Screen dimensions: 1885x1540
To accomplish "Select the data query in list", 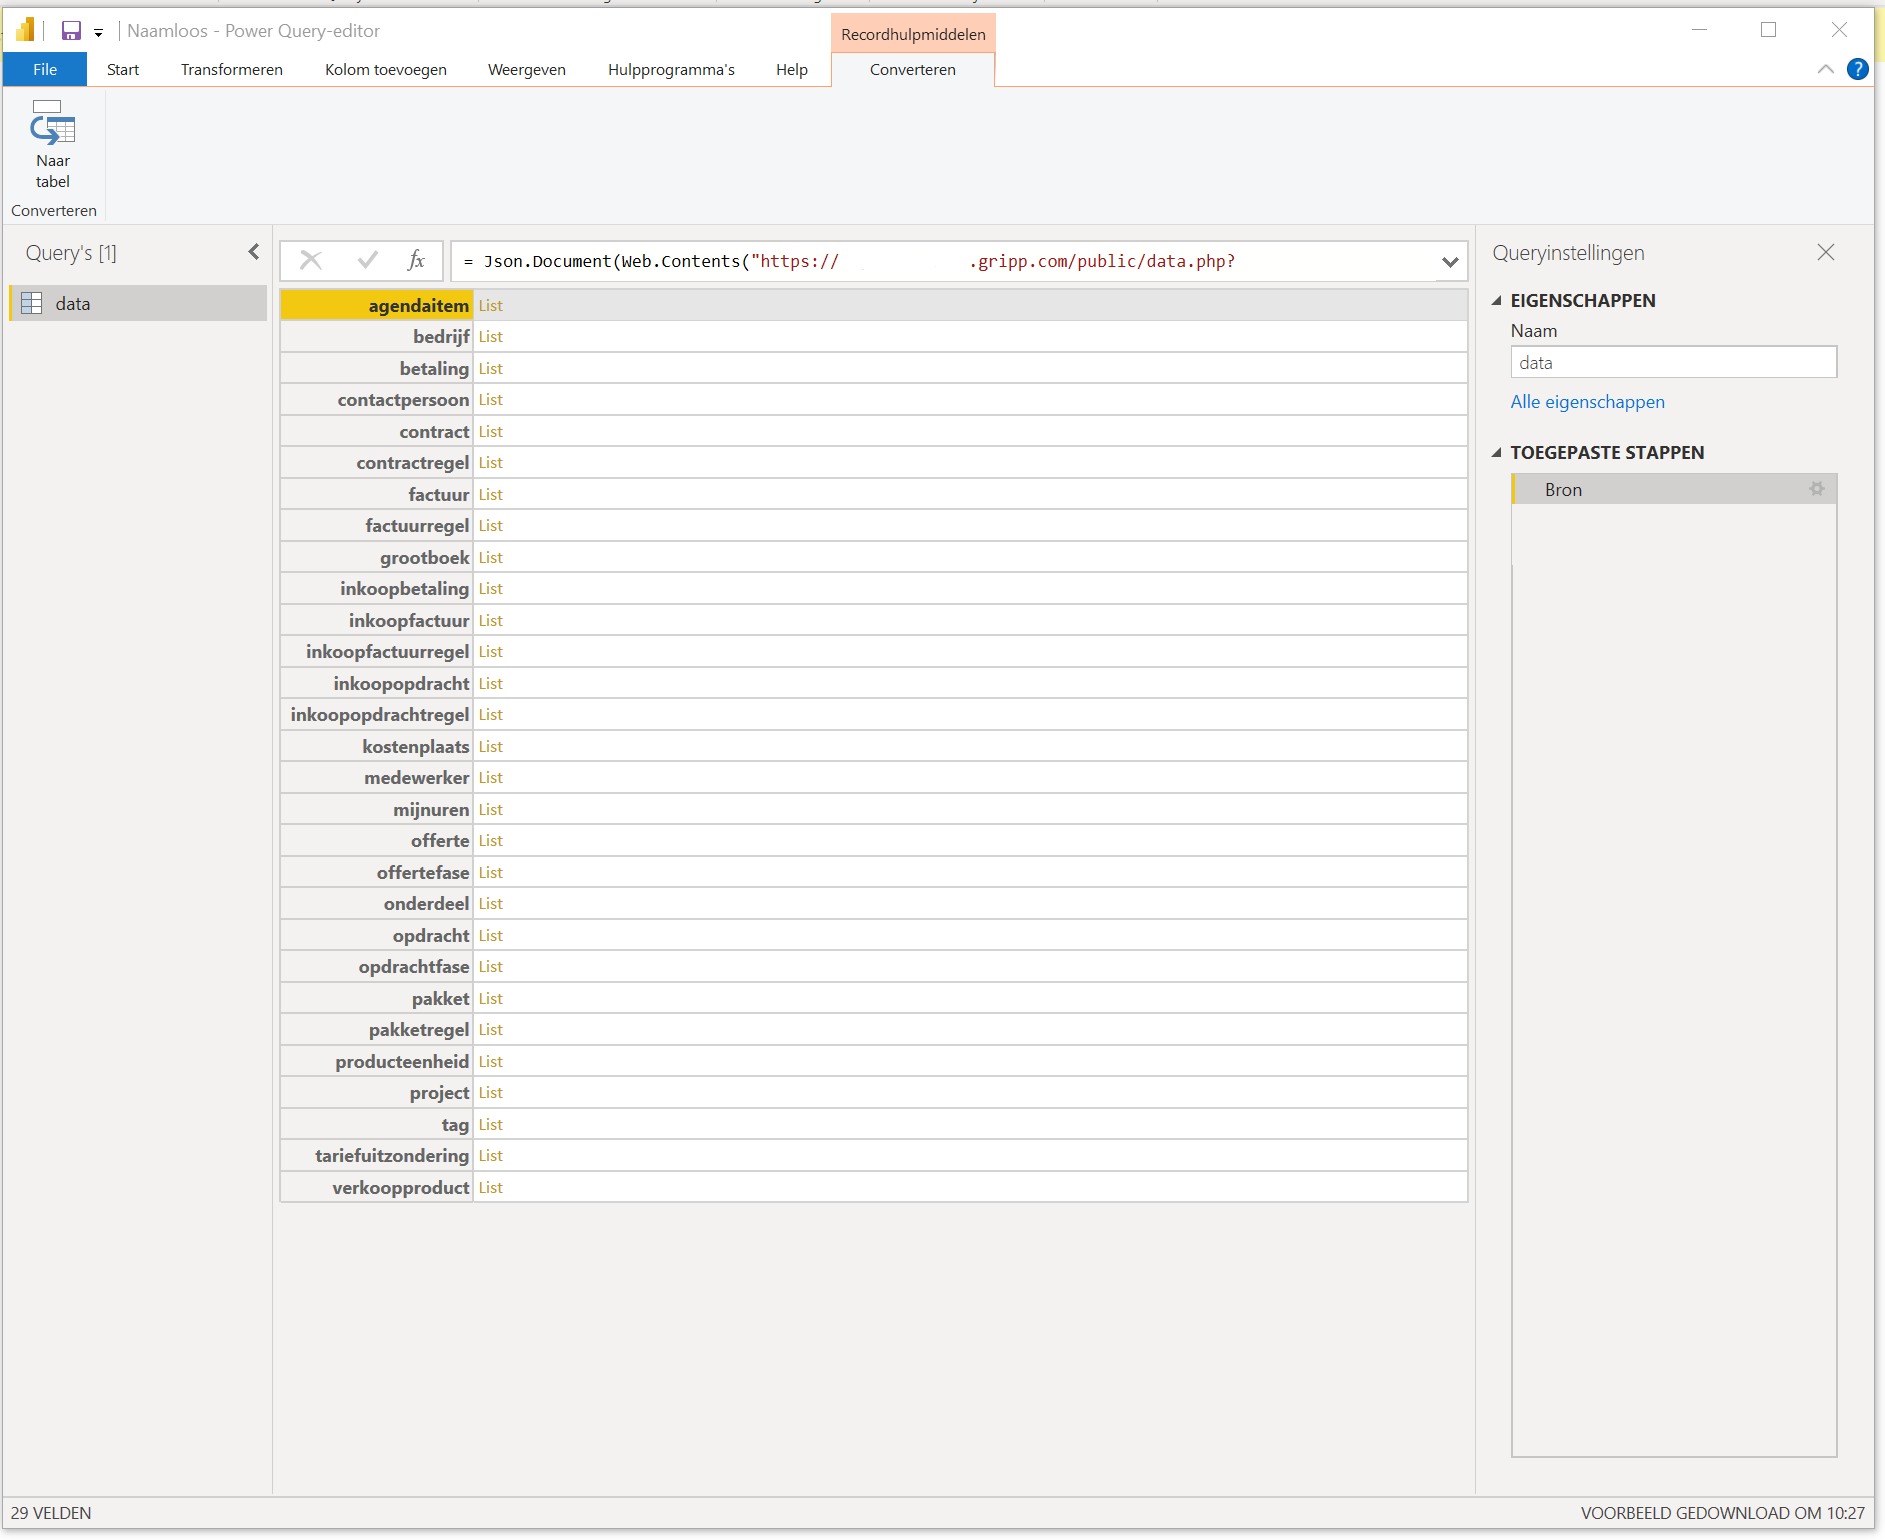I will (x=138, y=303).
